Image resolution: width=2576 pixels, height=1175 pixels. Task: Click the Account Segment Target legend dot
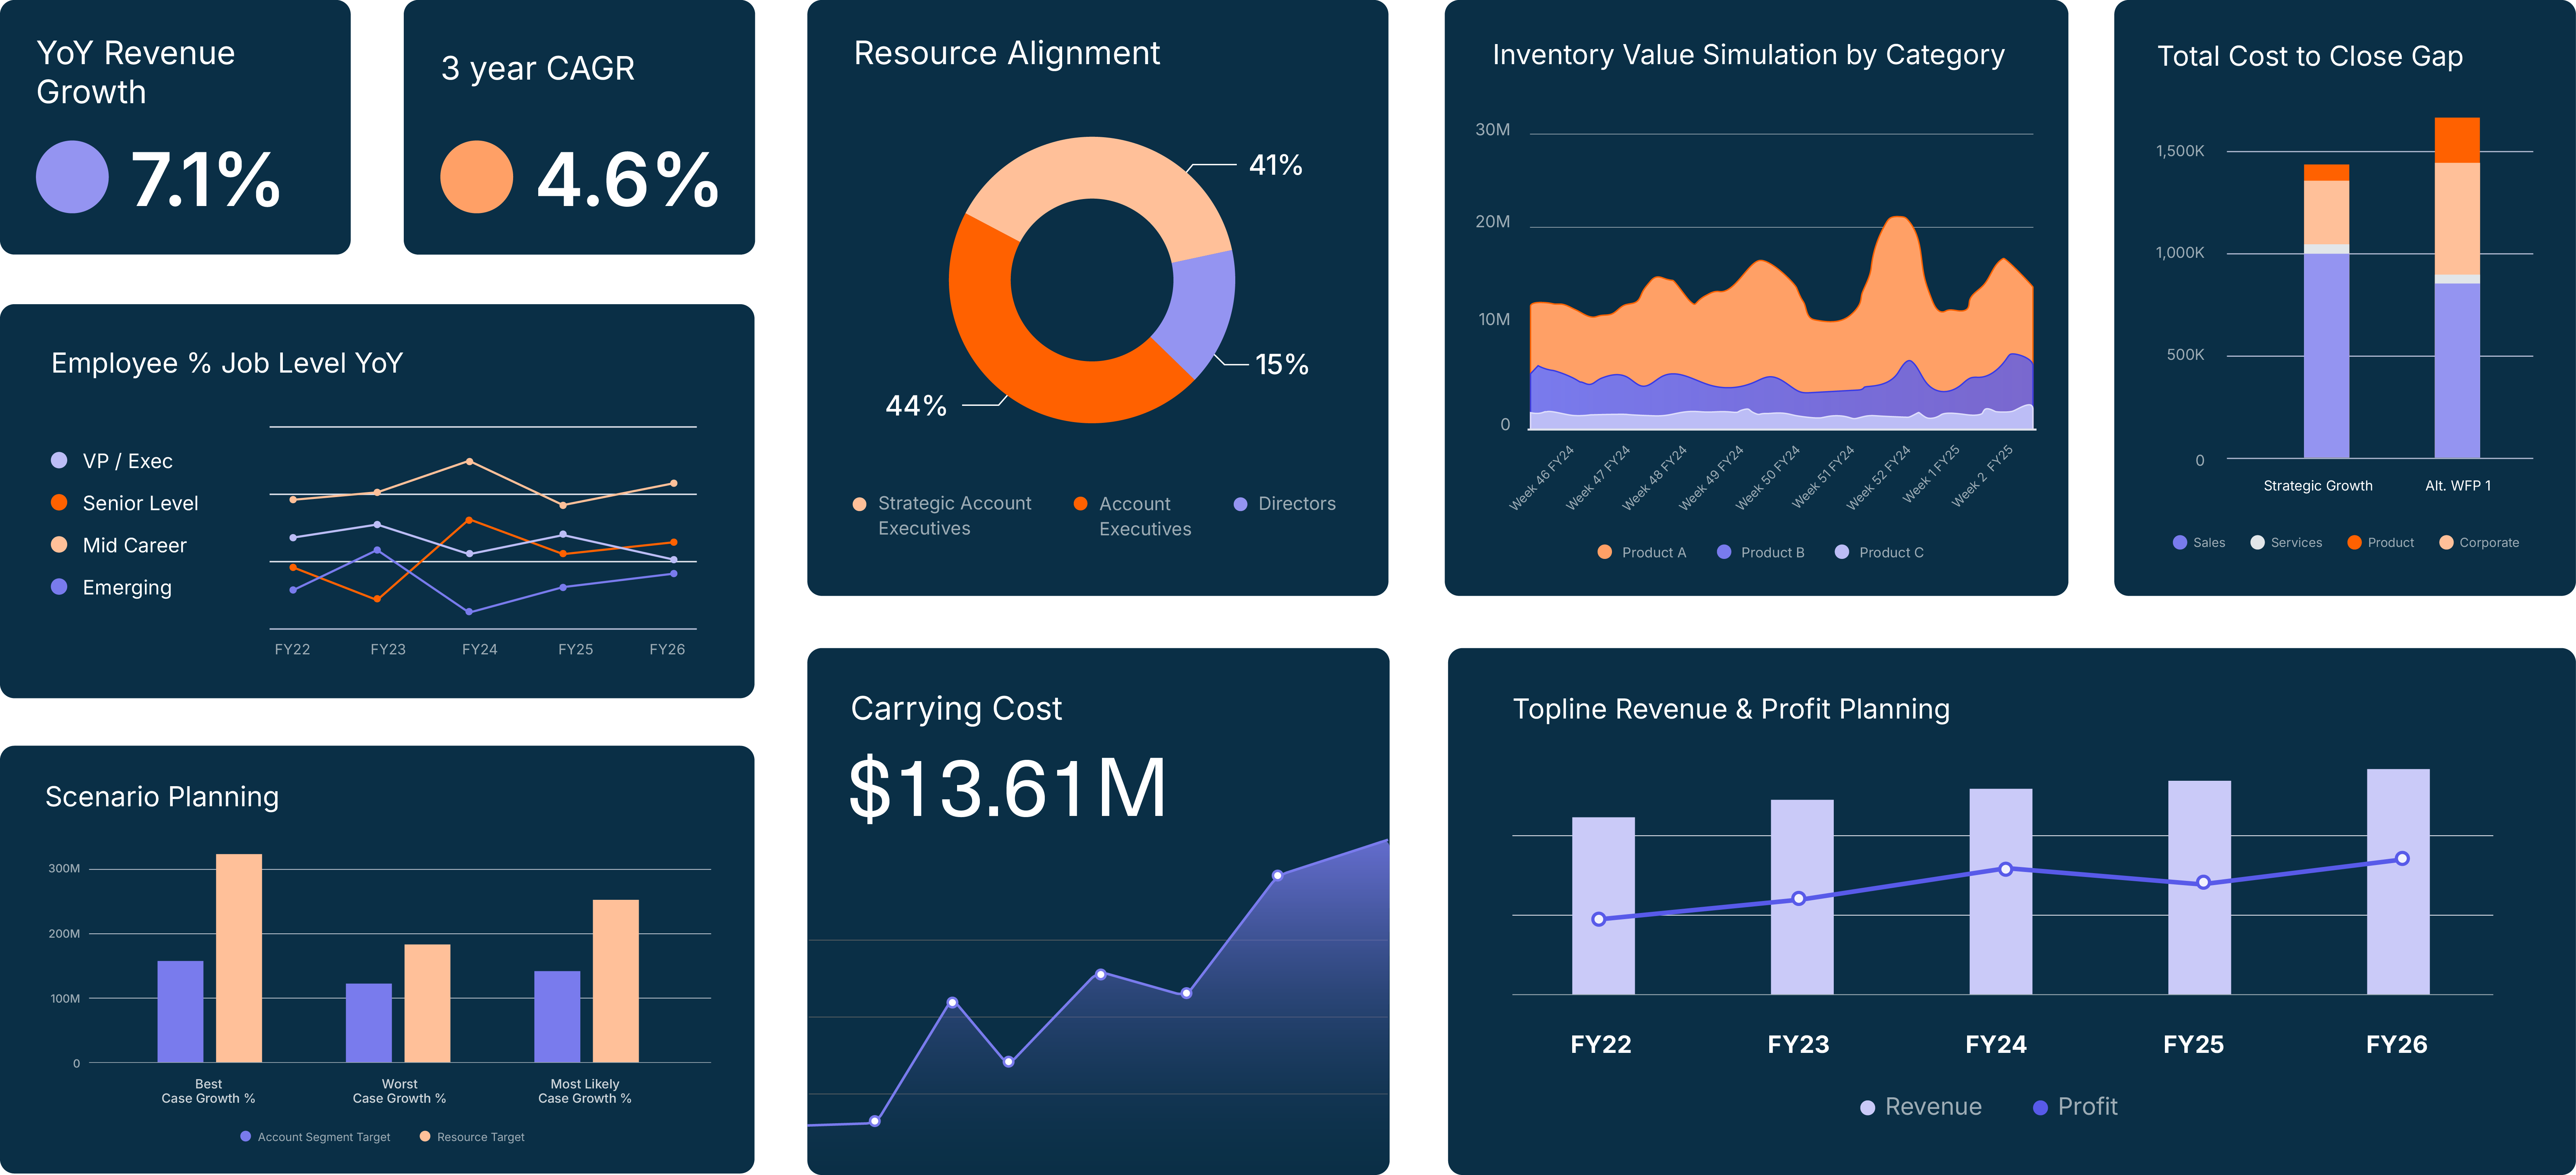(245, 1136)
